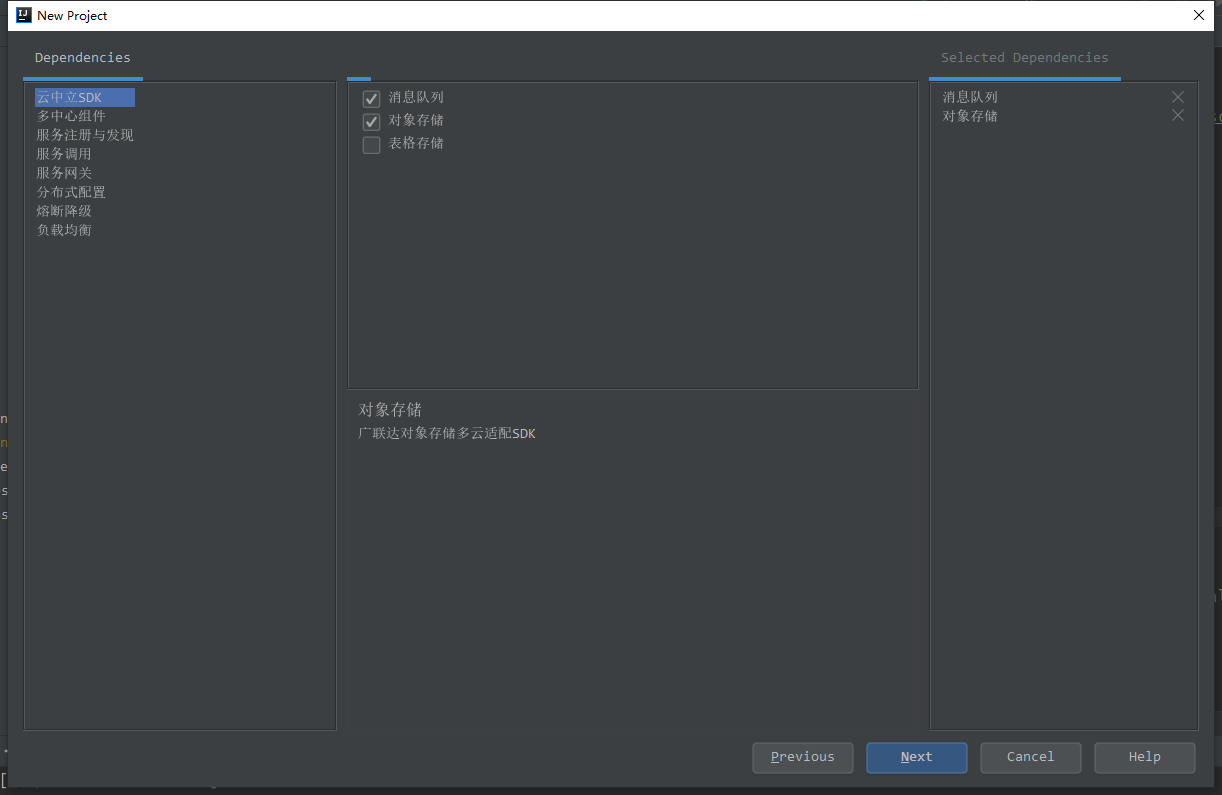Screen dimensions: 1222x795
Task: Select 负载均衡 category
Action: point(64,230)
